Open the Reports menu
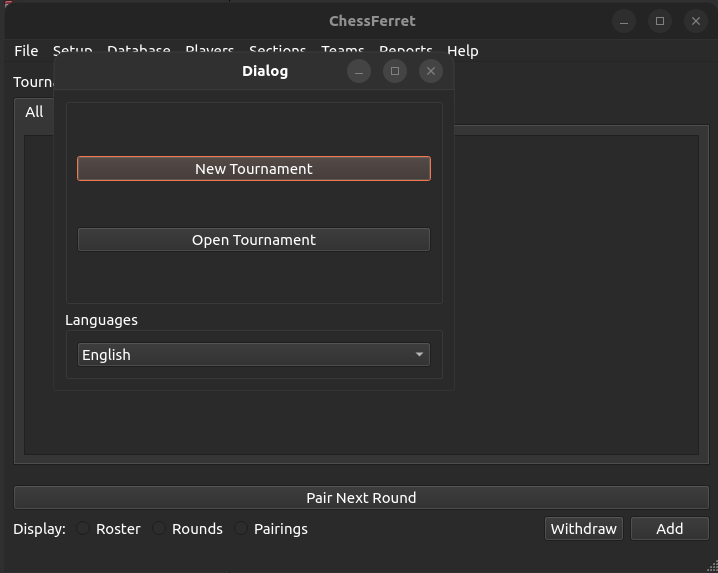718x573 pixels. click(406, 49)
